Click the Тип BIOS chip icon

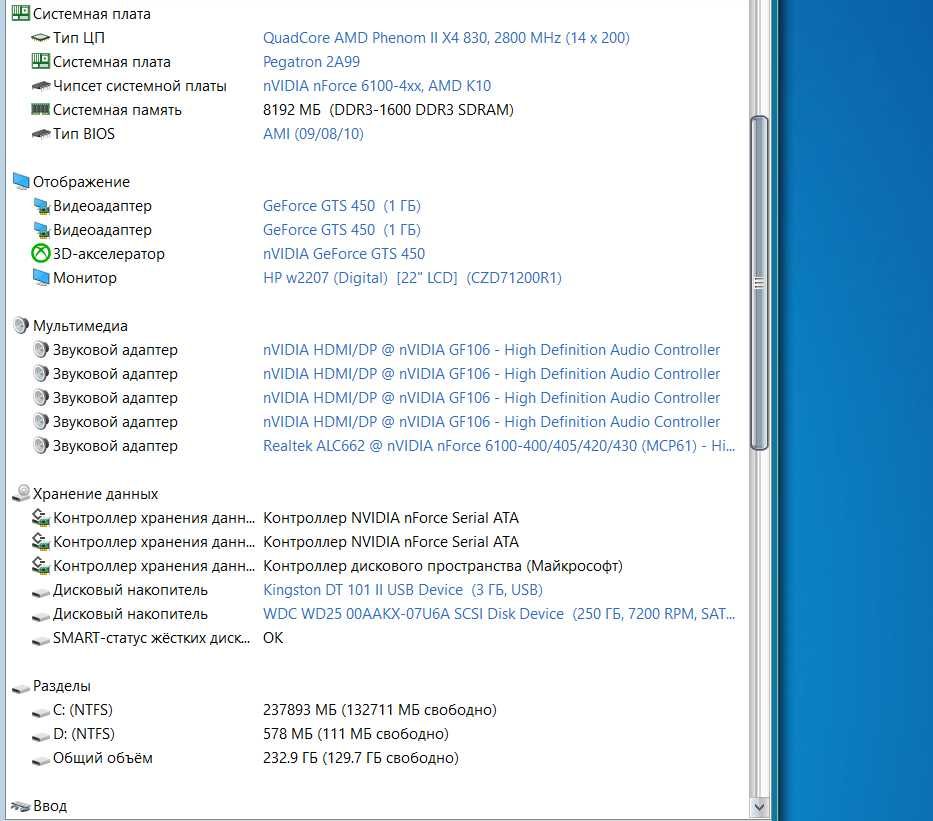coord(40,134)
